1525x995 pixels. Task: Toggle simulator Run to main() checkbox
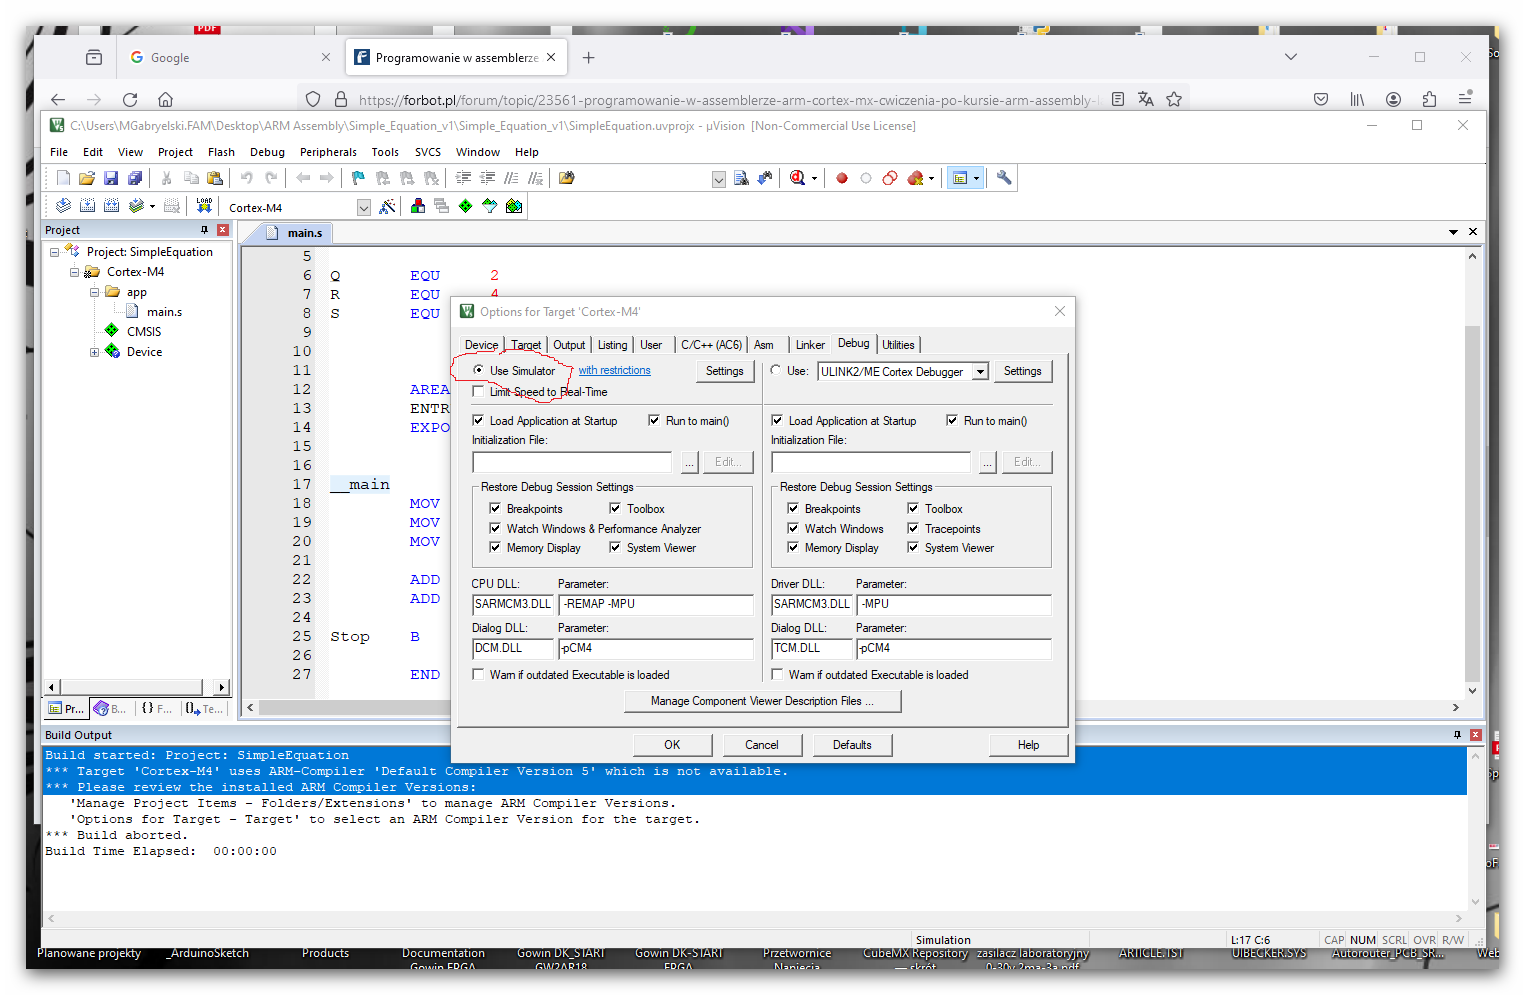[x=654, y=420]
